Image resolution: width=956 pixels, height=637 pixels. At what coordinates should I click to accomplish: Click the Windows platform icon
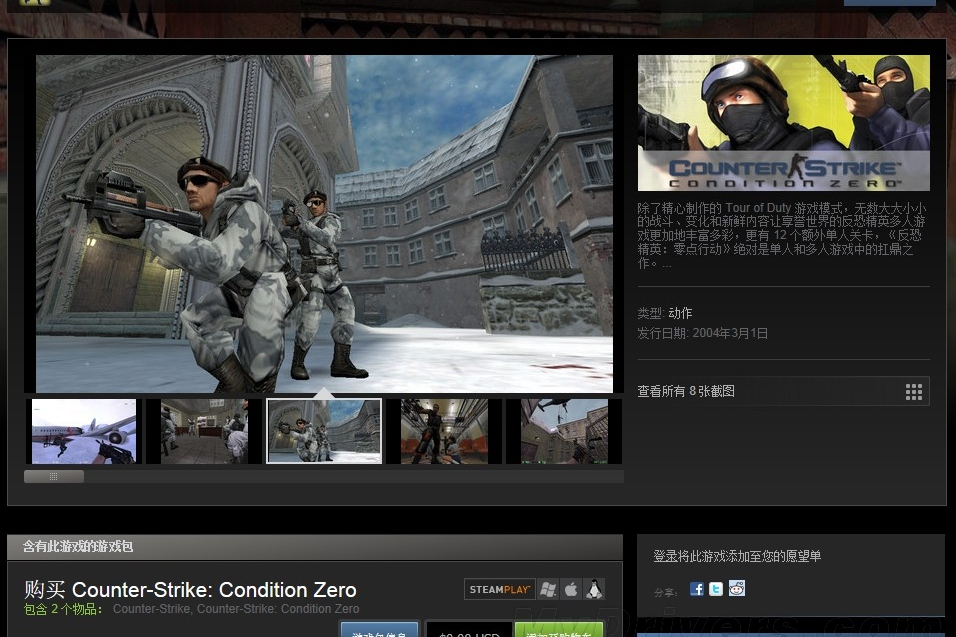point(548,589)
